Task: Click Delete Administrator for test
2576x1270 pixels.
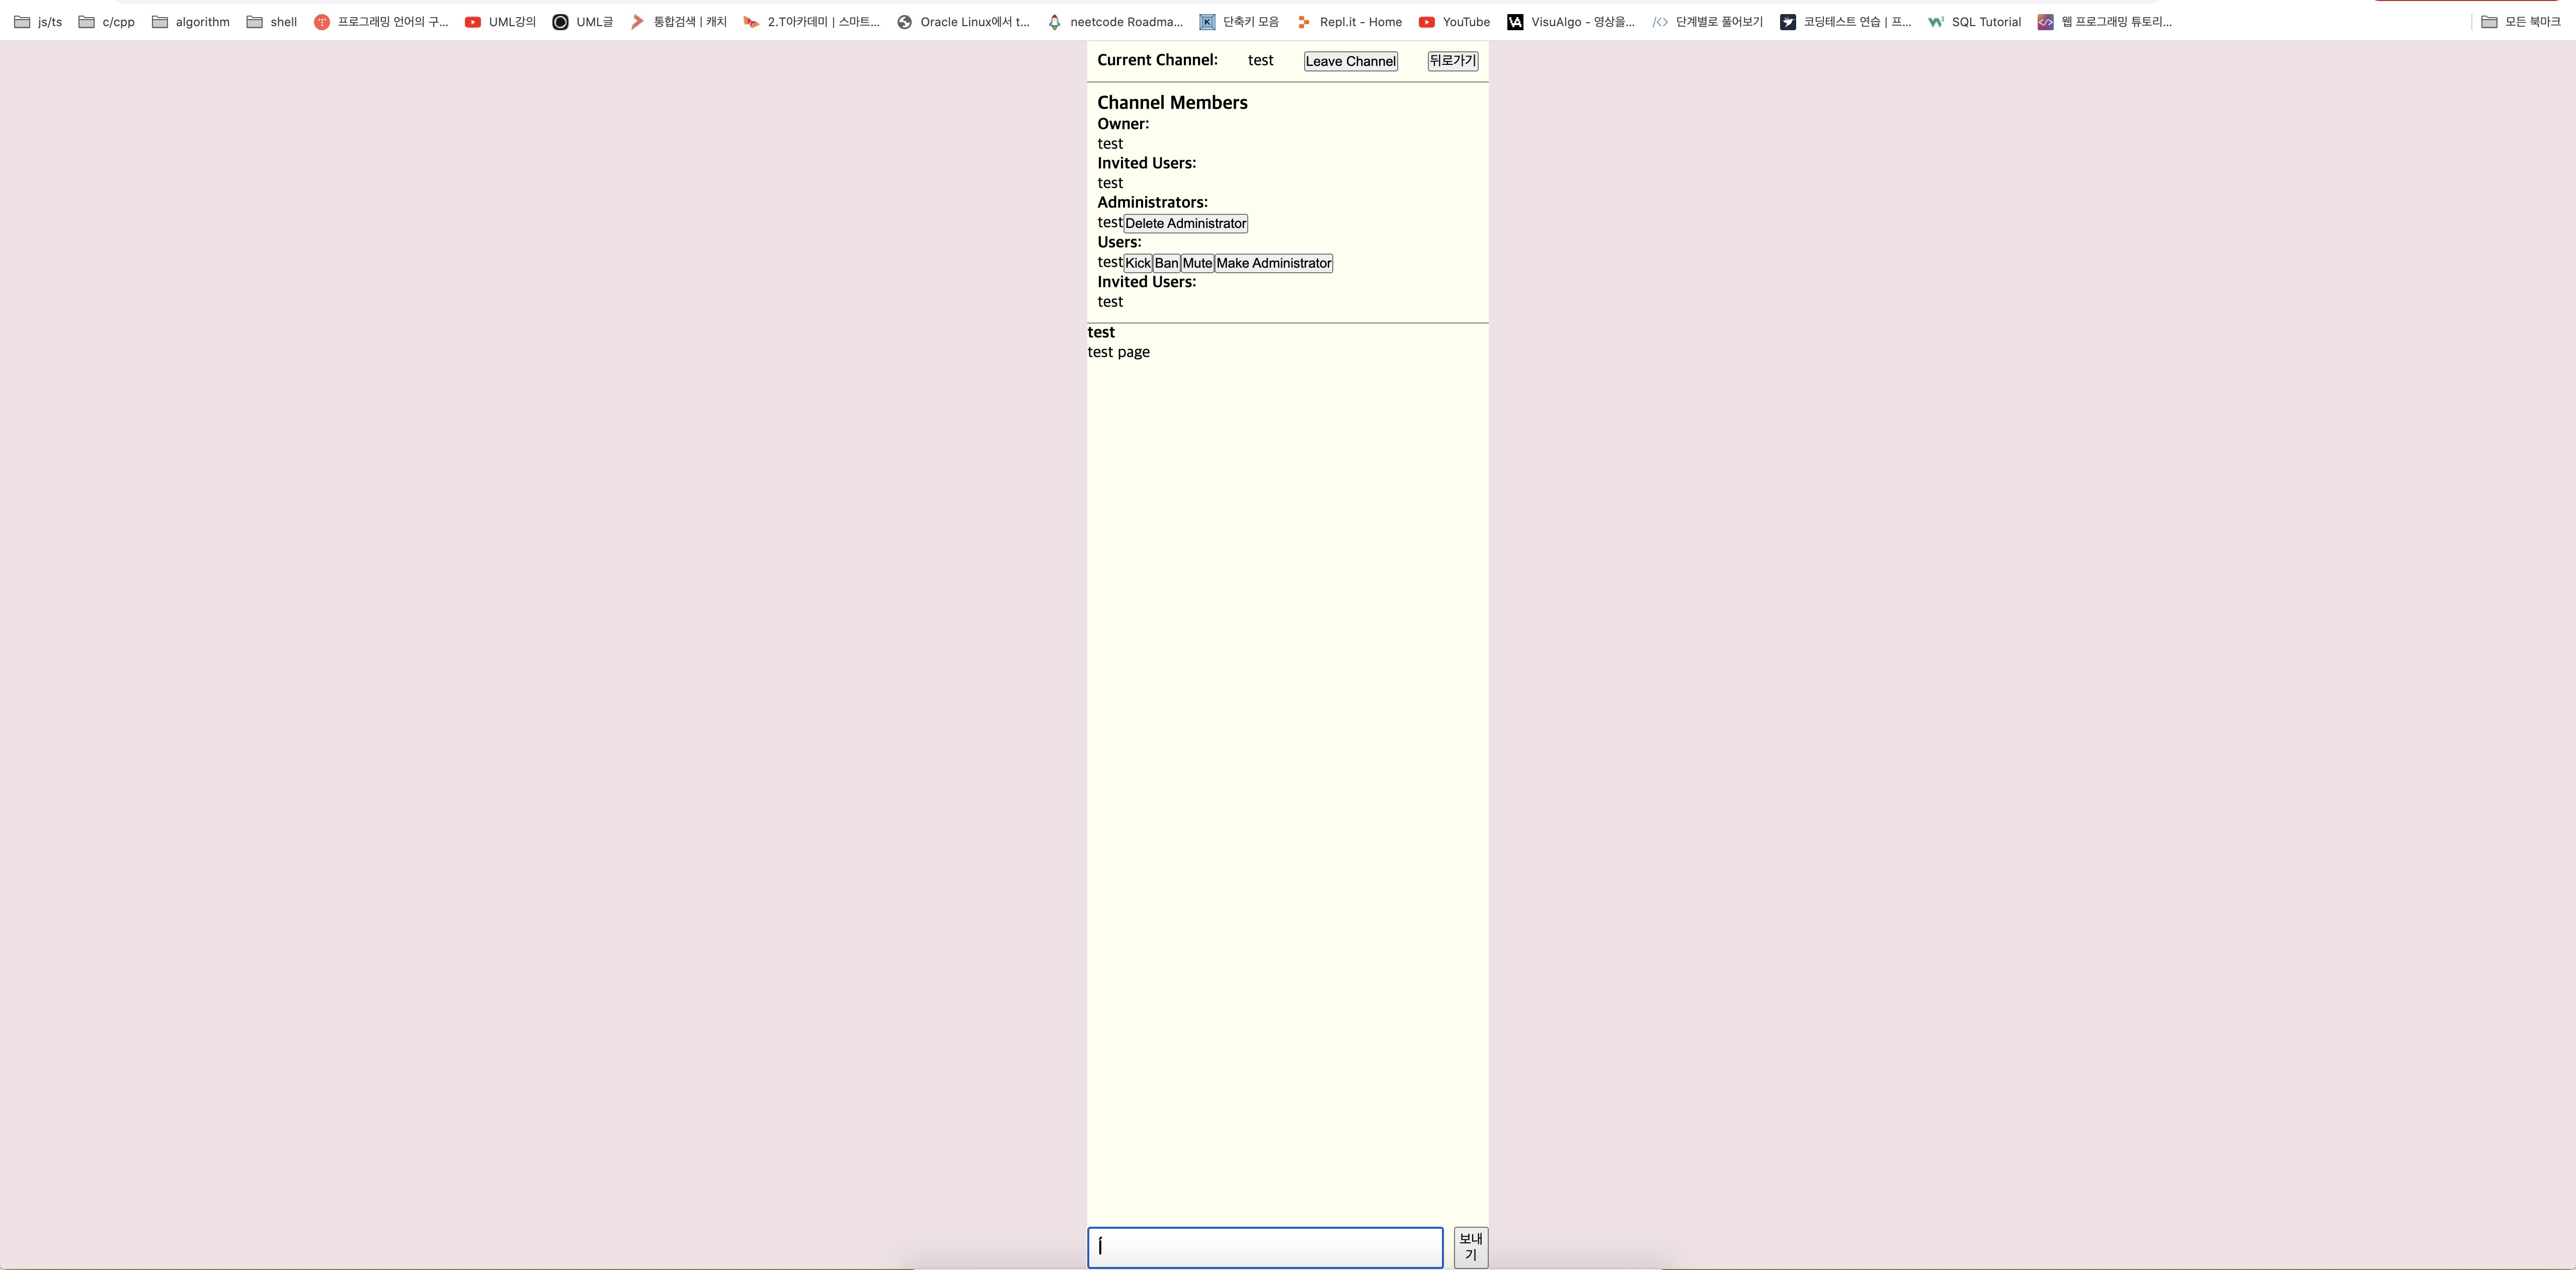Action: 1185,223
